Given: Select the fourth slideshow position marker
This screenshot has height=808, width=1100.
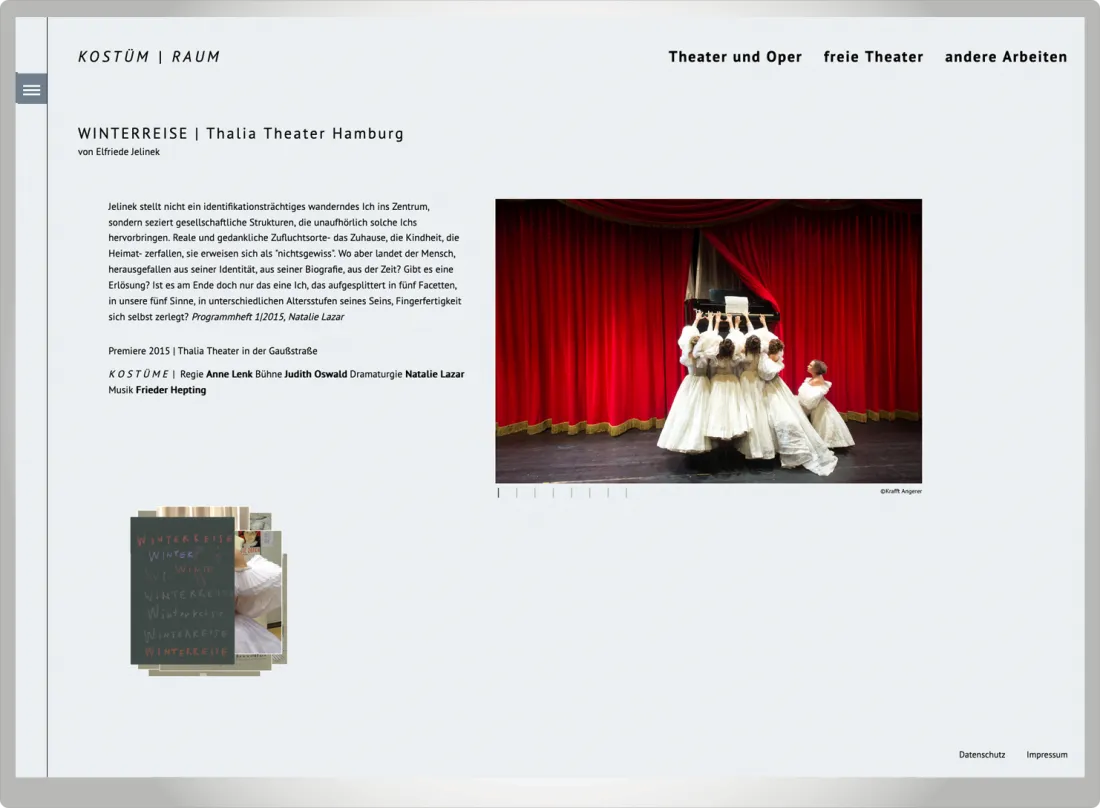Looking at the screenshot, I should pyautogui.click(x=554, y=492).
